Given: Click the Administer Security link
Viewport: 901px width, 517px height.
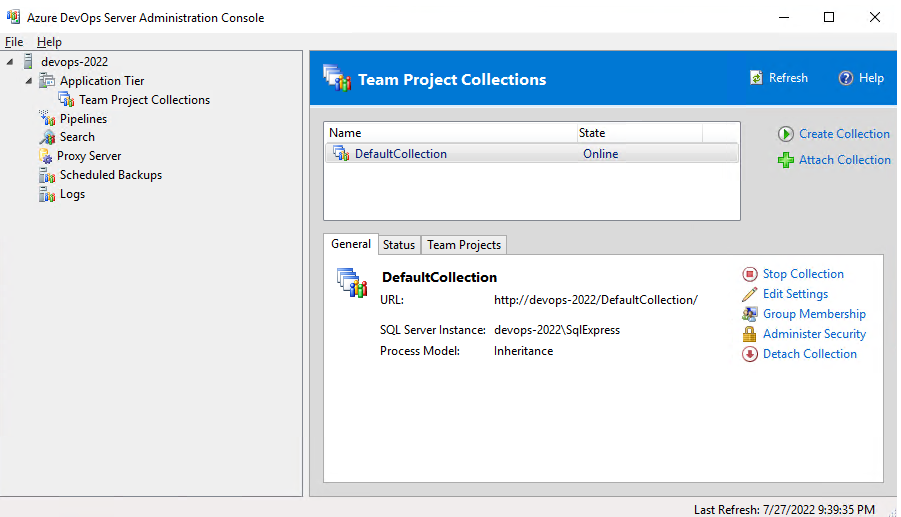Looking at the screenshot, I should click(x=814, y=334).
